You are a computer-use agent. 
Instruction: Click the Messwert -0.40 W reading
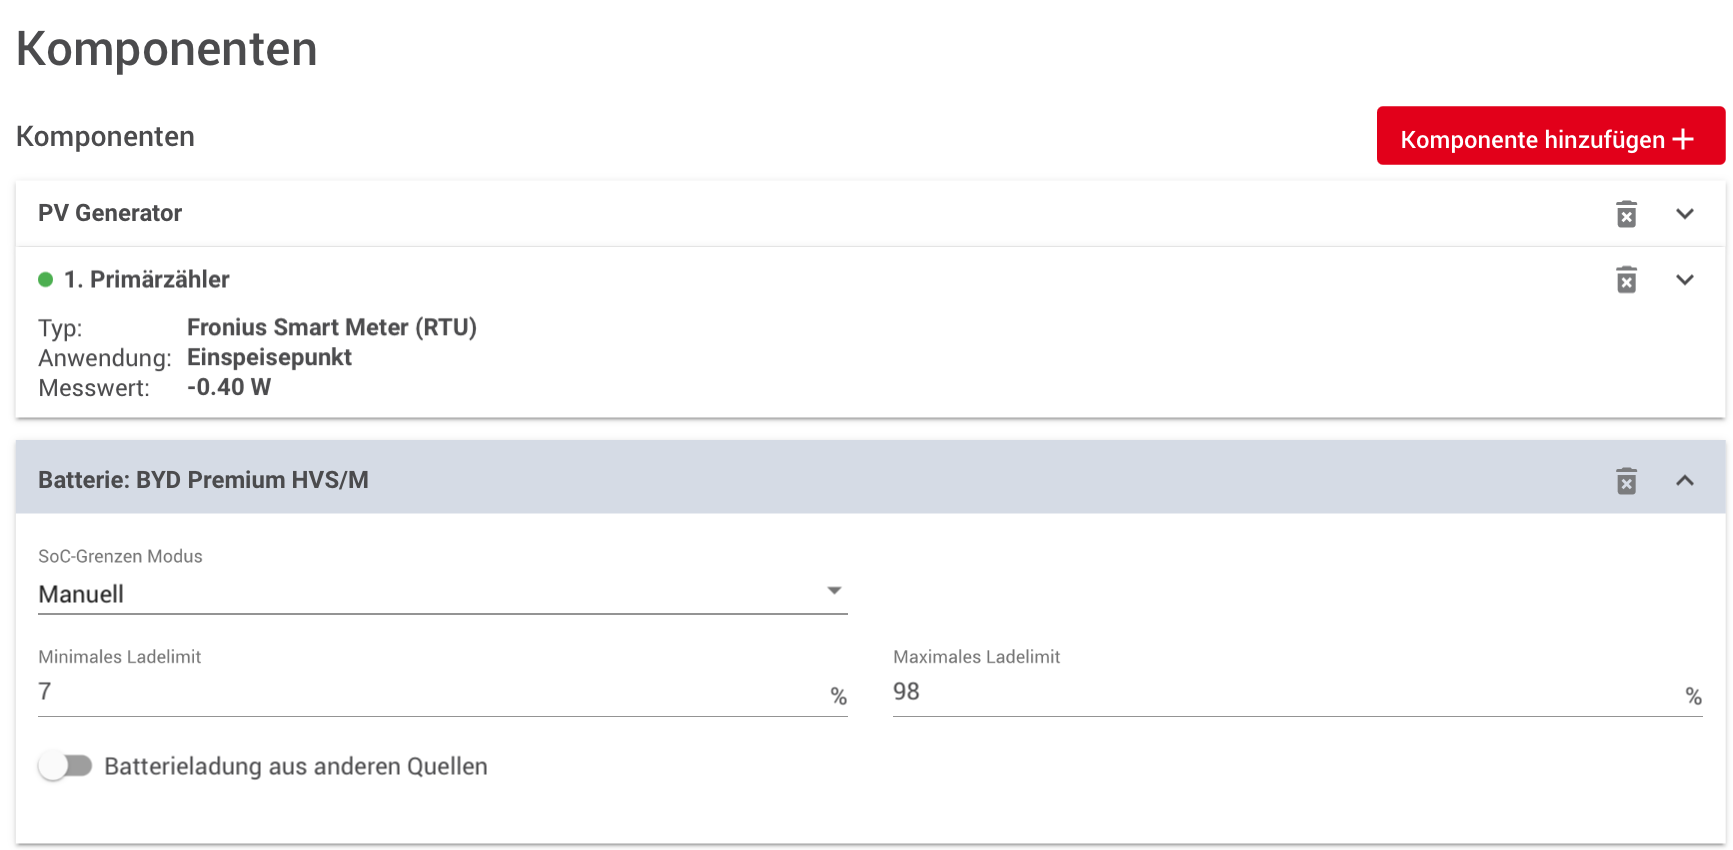tap(229, 388)
